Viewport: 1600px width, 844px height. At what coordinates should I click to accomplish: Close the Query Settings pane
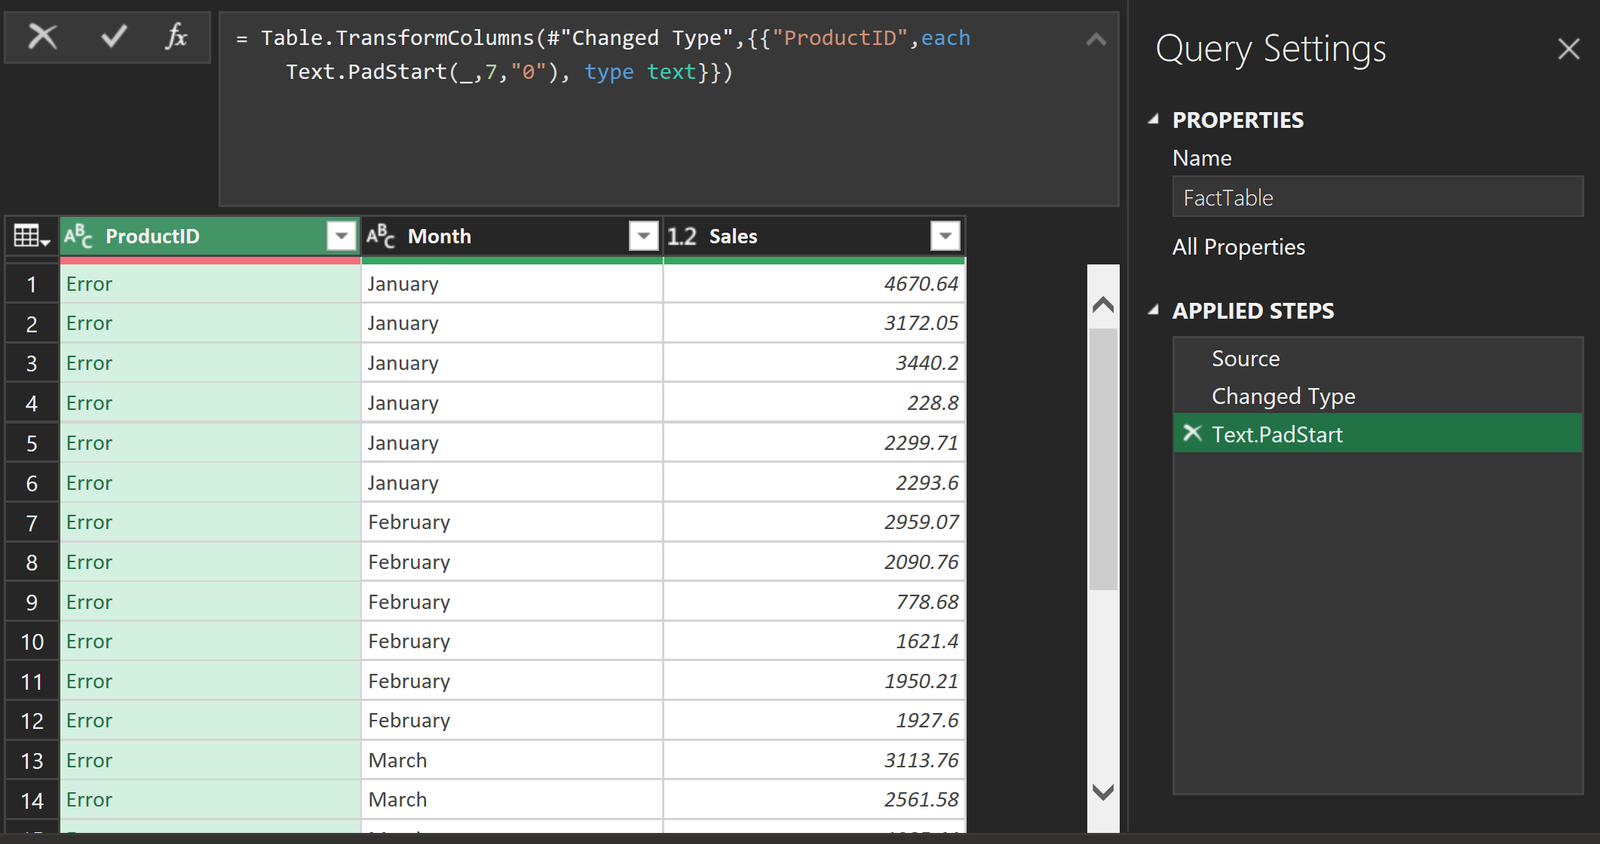tap(1568, 48)
